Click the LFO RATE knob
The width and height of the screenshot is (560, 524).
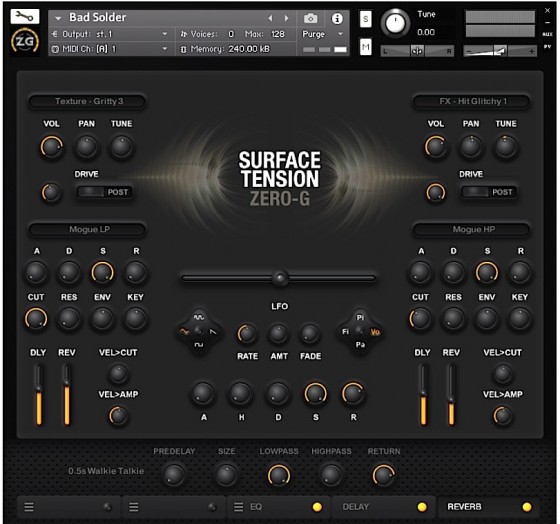pos(246,334)
